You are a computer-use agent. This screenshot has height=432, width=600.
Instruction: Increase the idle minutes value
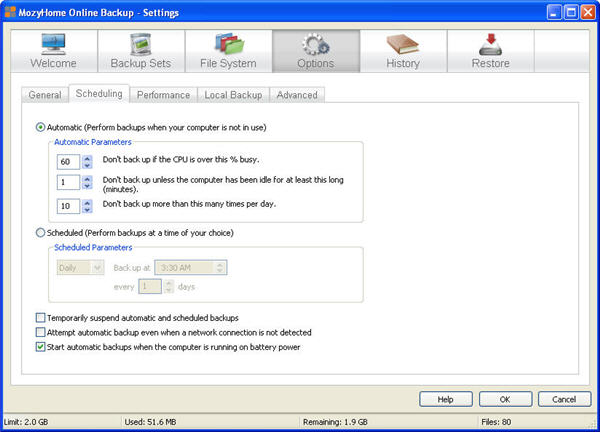point(87,179)
